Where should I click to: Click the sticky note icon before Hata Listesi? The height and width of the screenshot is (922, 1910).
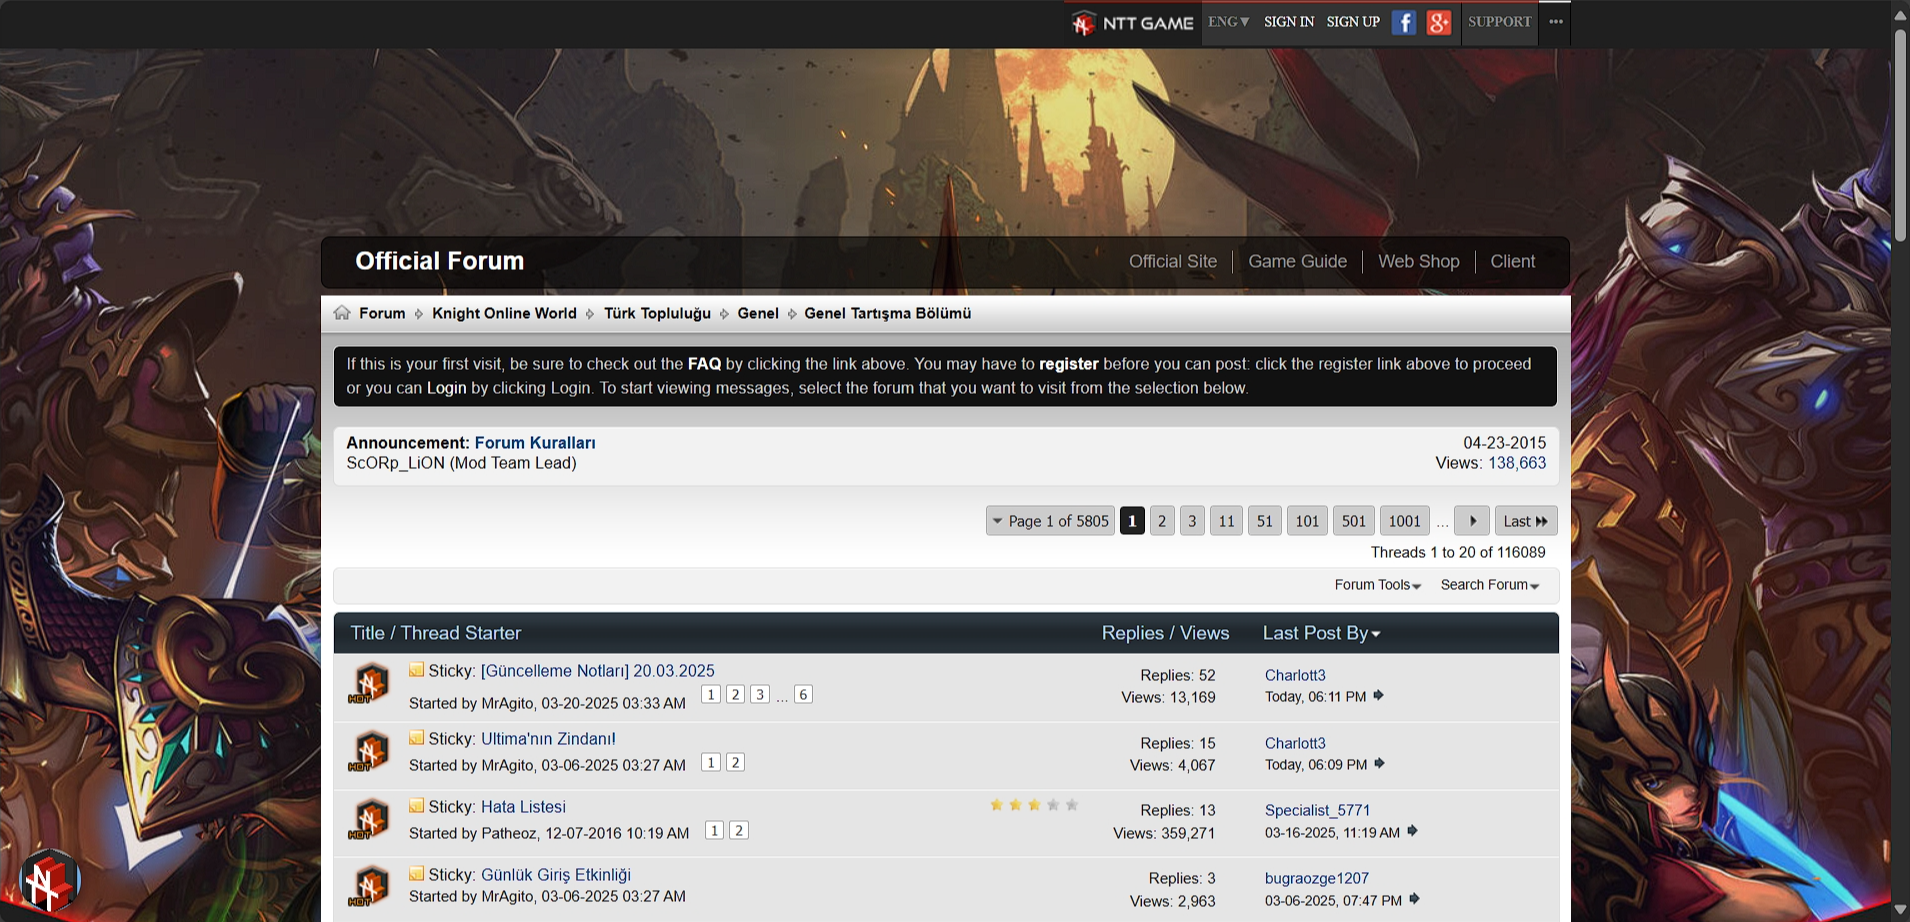click(x=416, y=806)
